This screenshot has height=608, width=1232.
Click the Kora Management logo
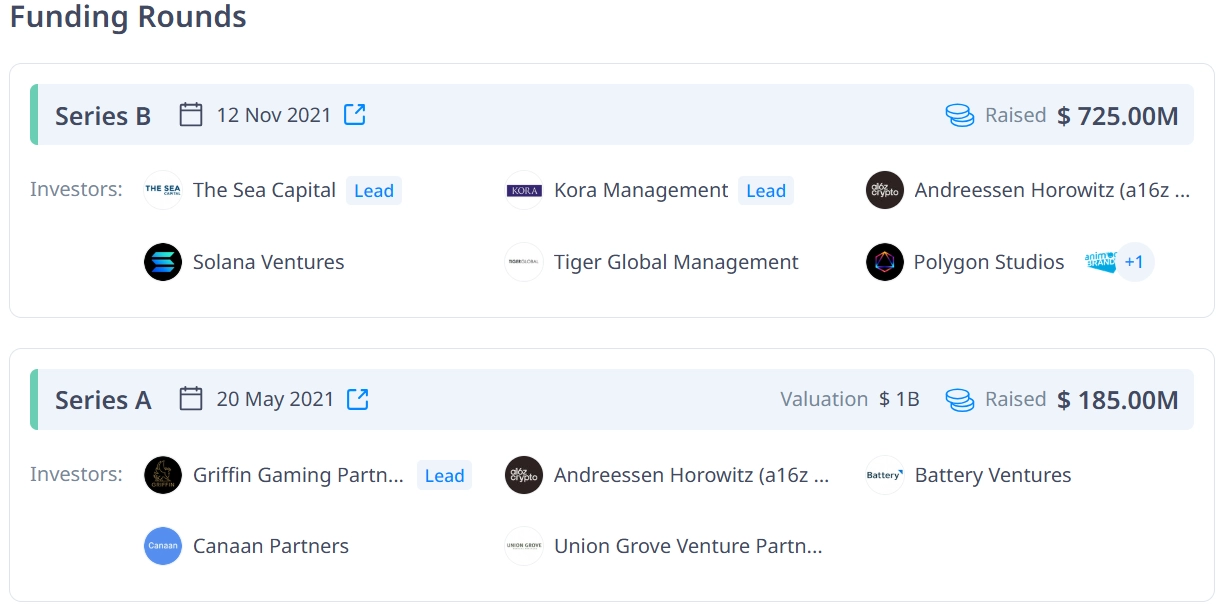pyautogui.click(x=524, y=190)
